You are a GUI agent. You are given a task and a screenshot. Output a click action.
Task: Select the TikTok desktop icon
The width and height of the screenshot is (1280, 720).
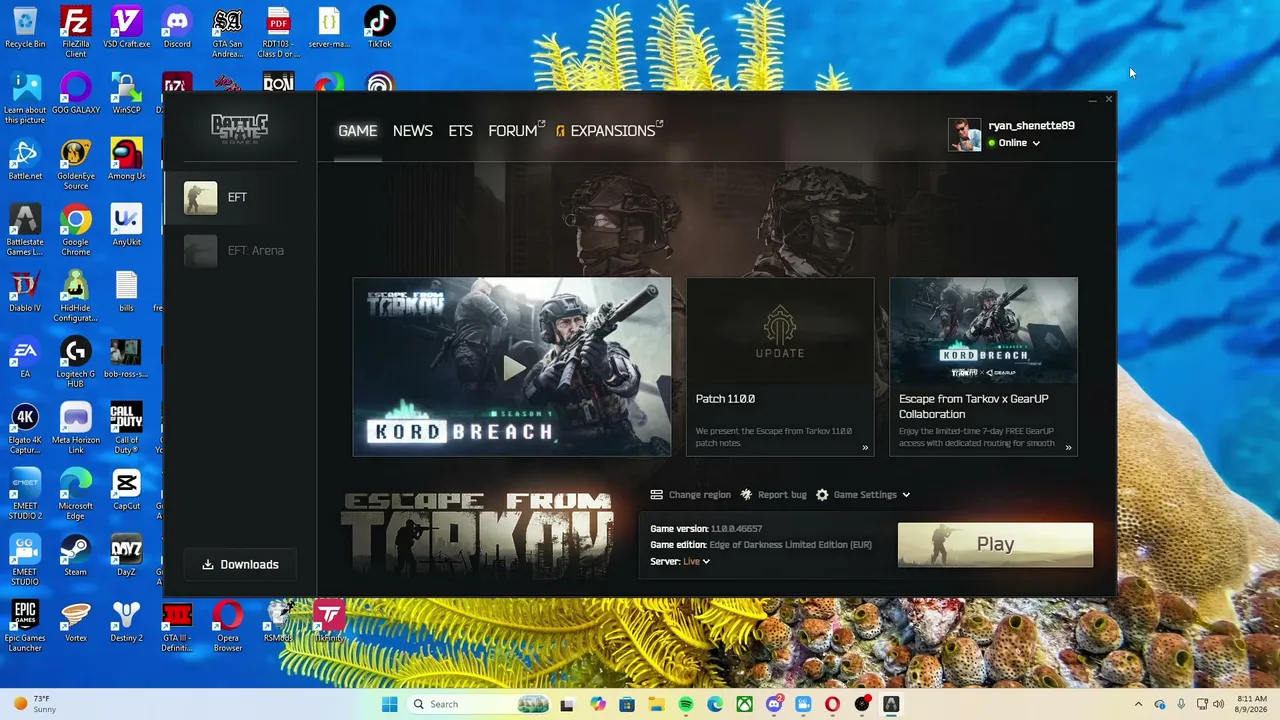pos(380,27)
